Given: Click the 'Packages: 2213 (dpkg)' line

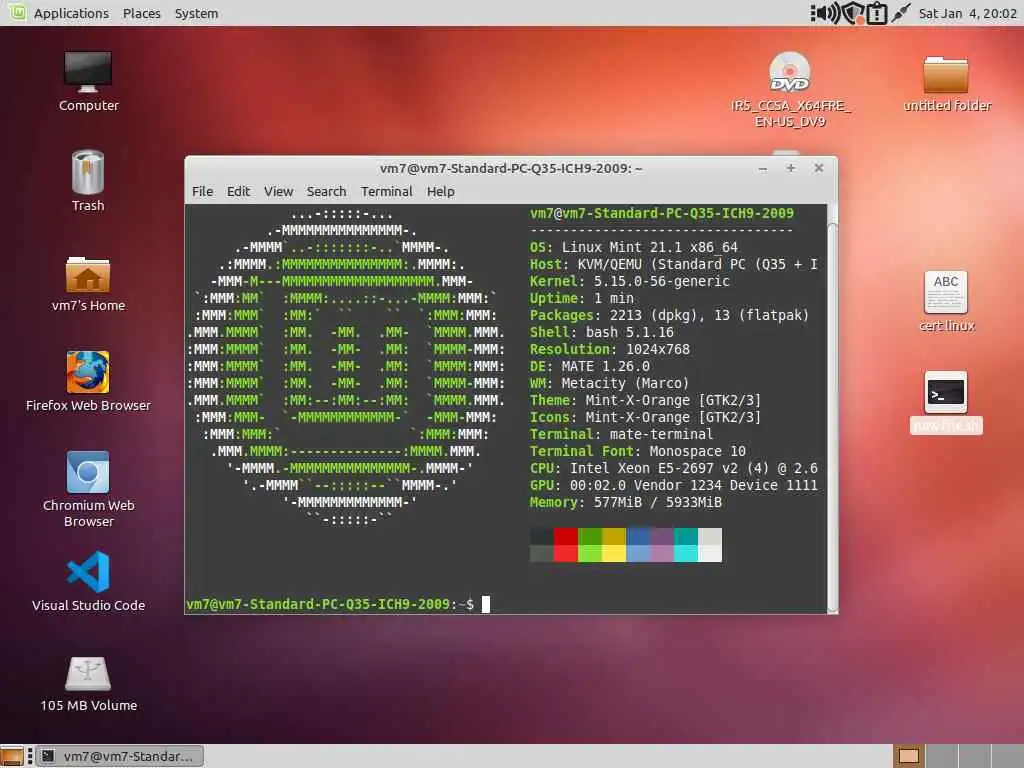Looking at the screenshot, I should [669, 315].
